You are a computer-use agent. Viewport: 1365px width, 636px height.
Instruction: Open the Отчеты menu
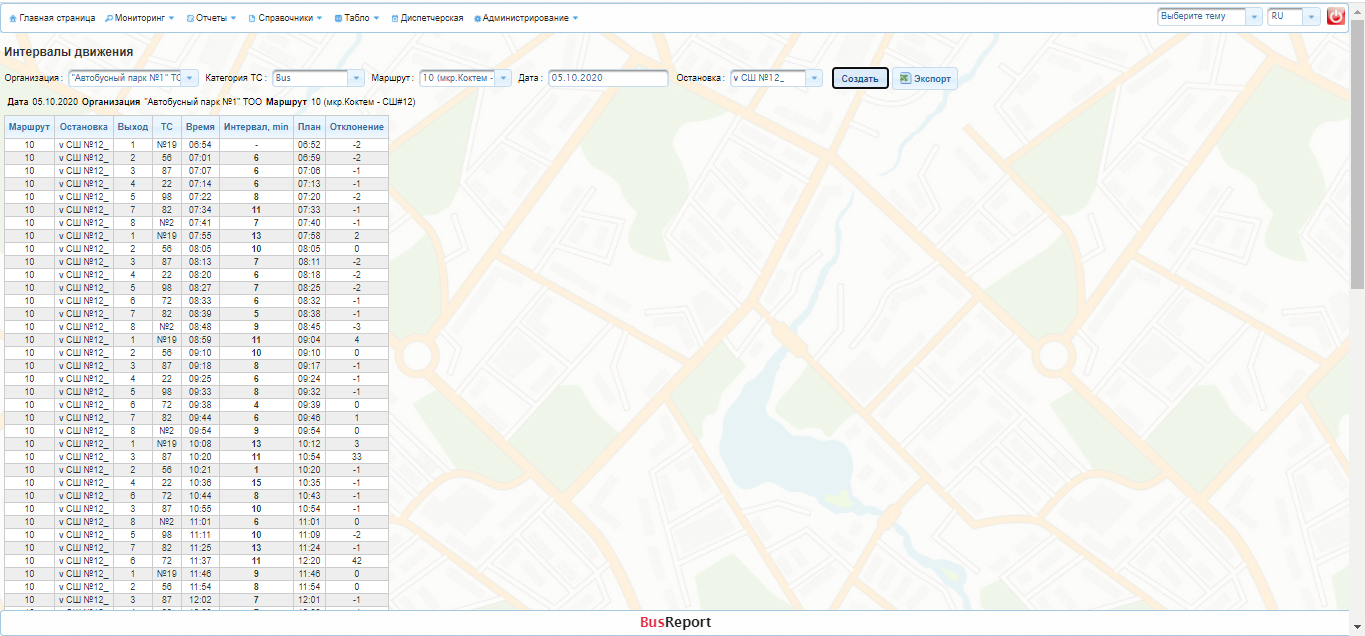tap(212, 18)
